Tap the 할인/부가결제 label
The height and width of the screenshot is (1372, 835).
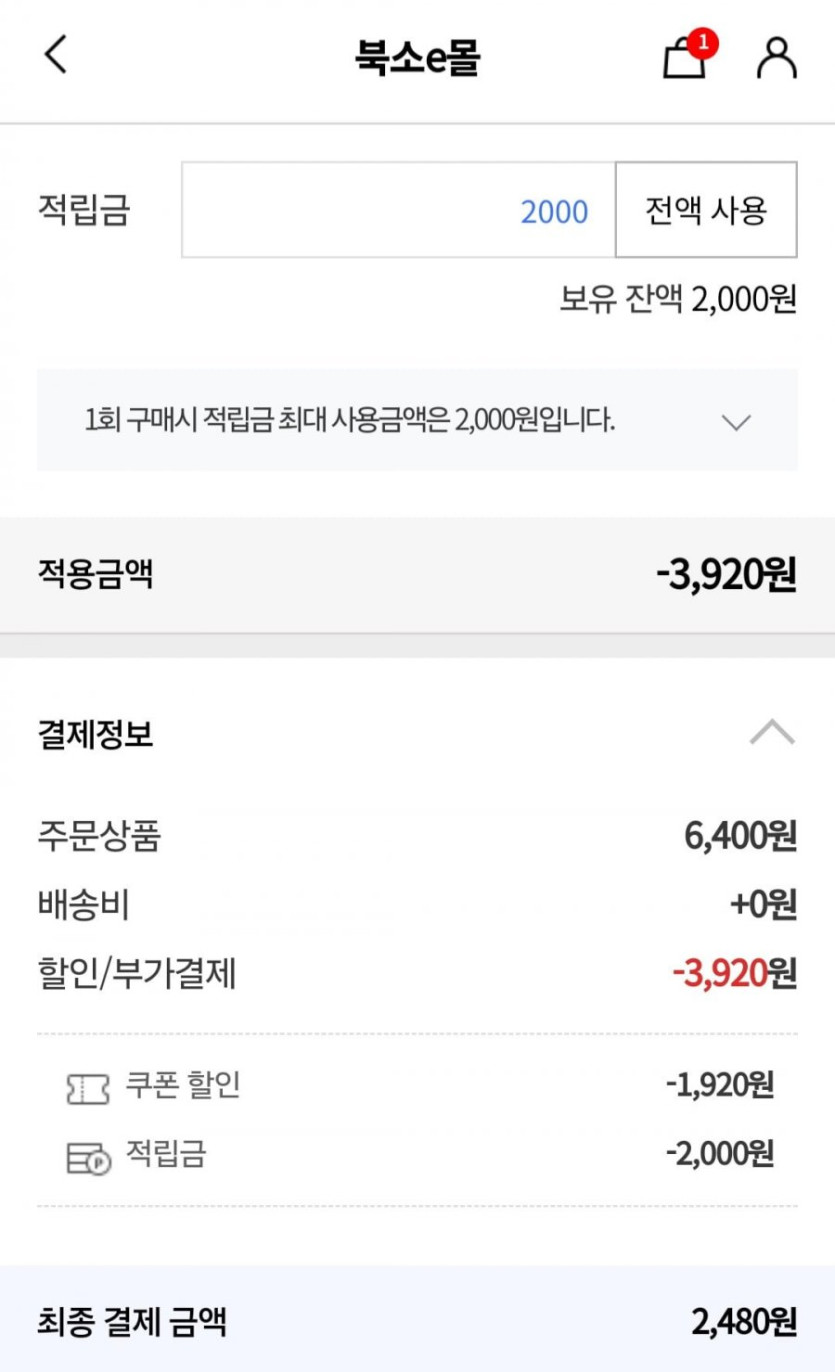[137, 973]
